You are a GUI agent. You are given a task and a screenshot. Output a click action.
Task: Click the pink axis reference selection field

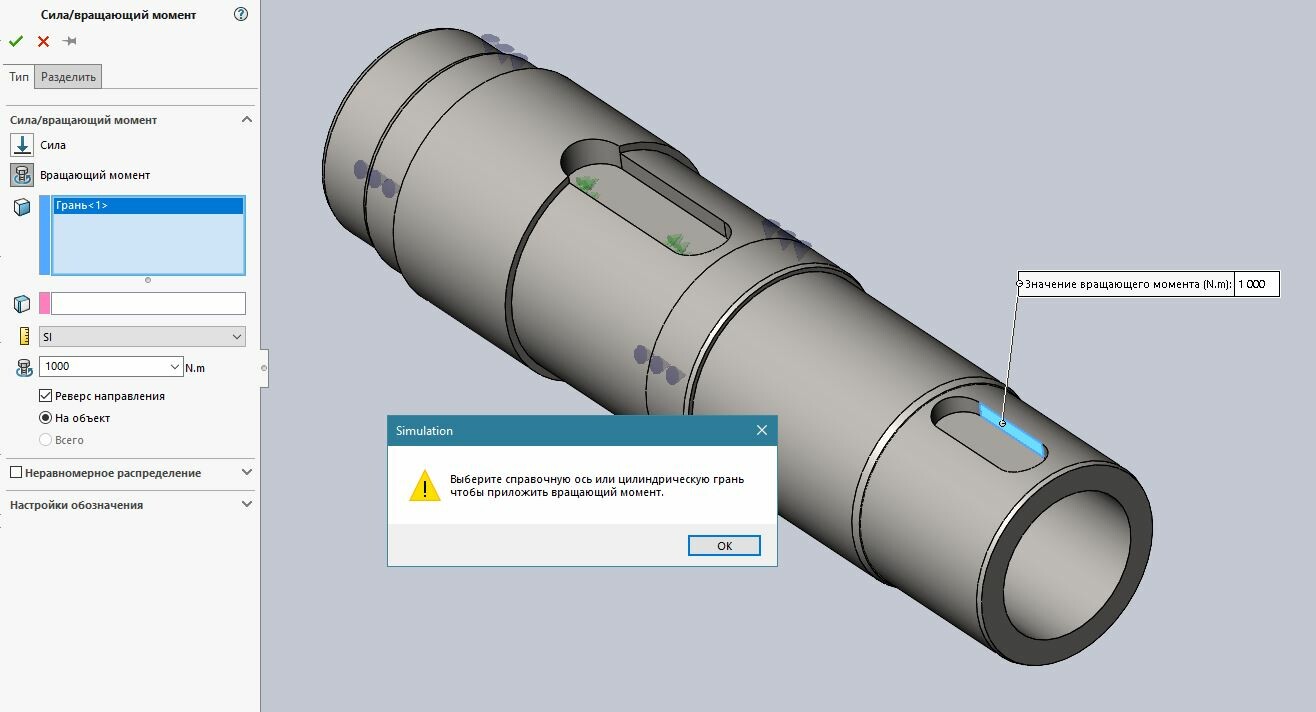(x=147, y=303)
